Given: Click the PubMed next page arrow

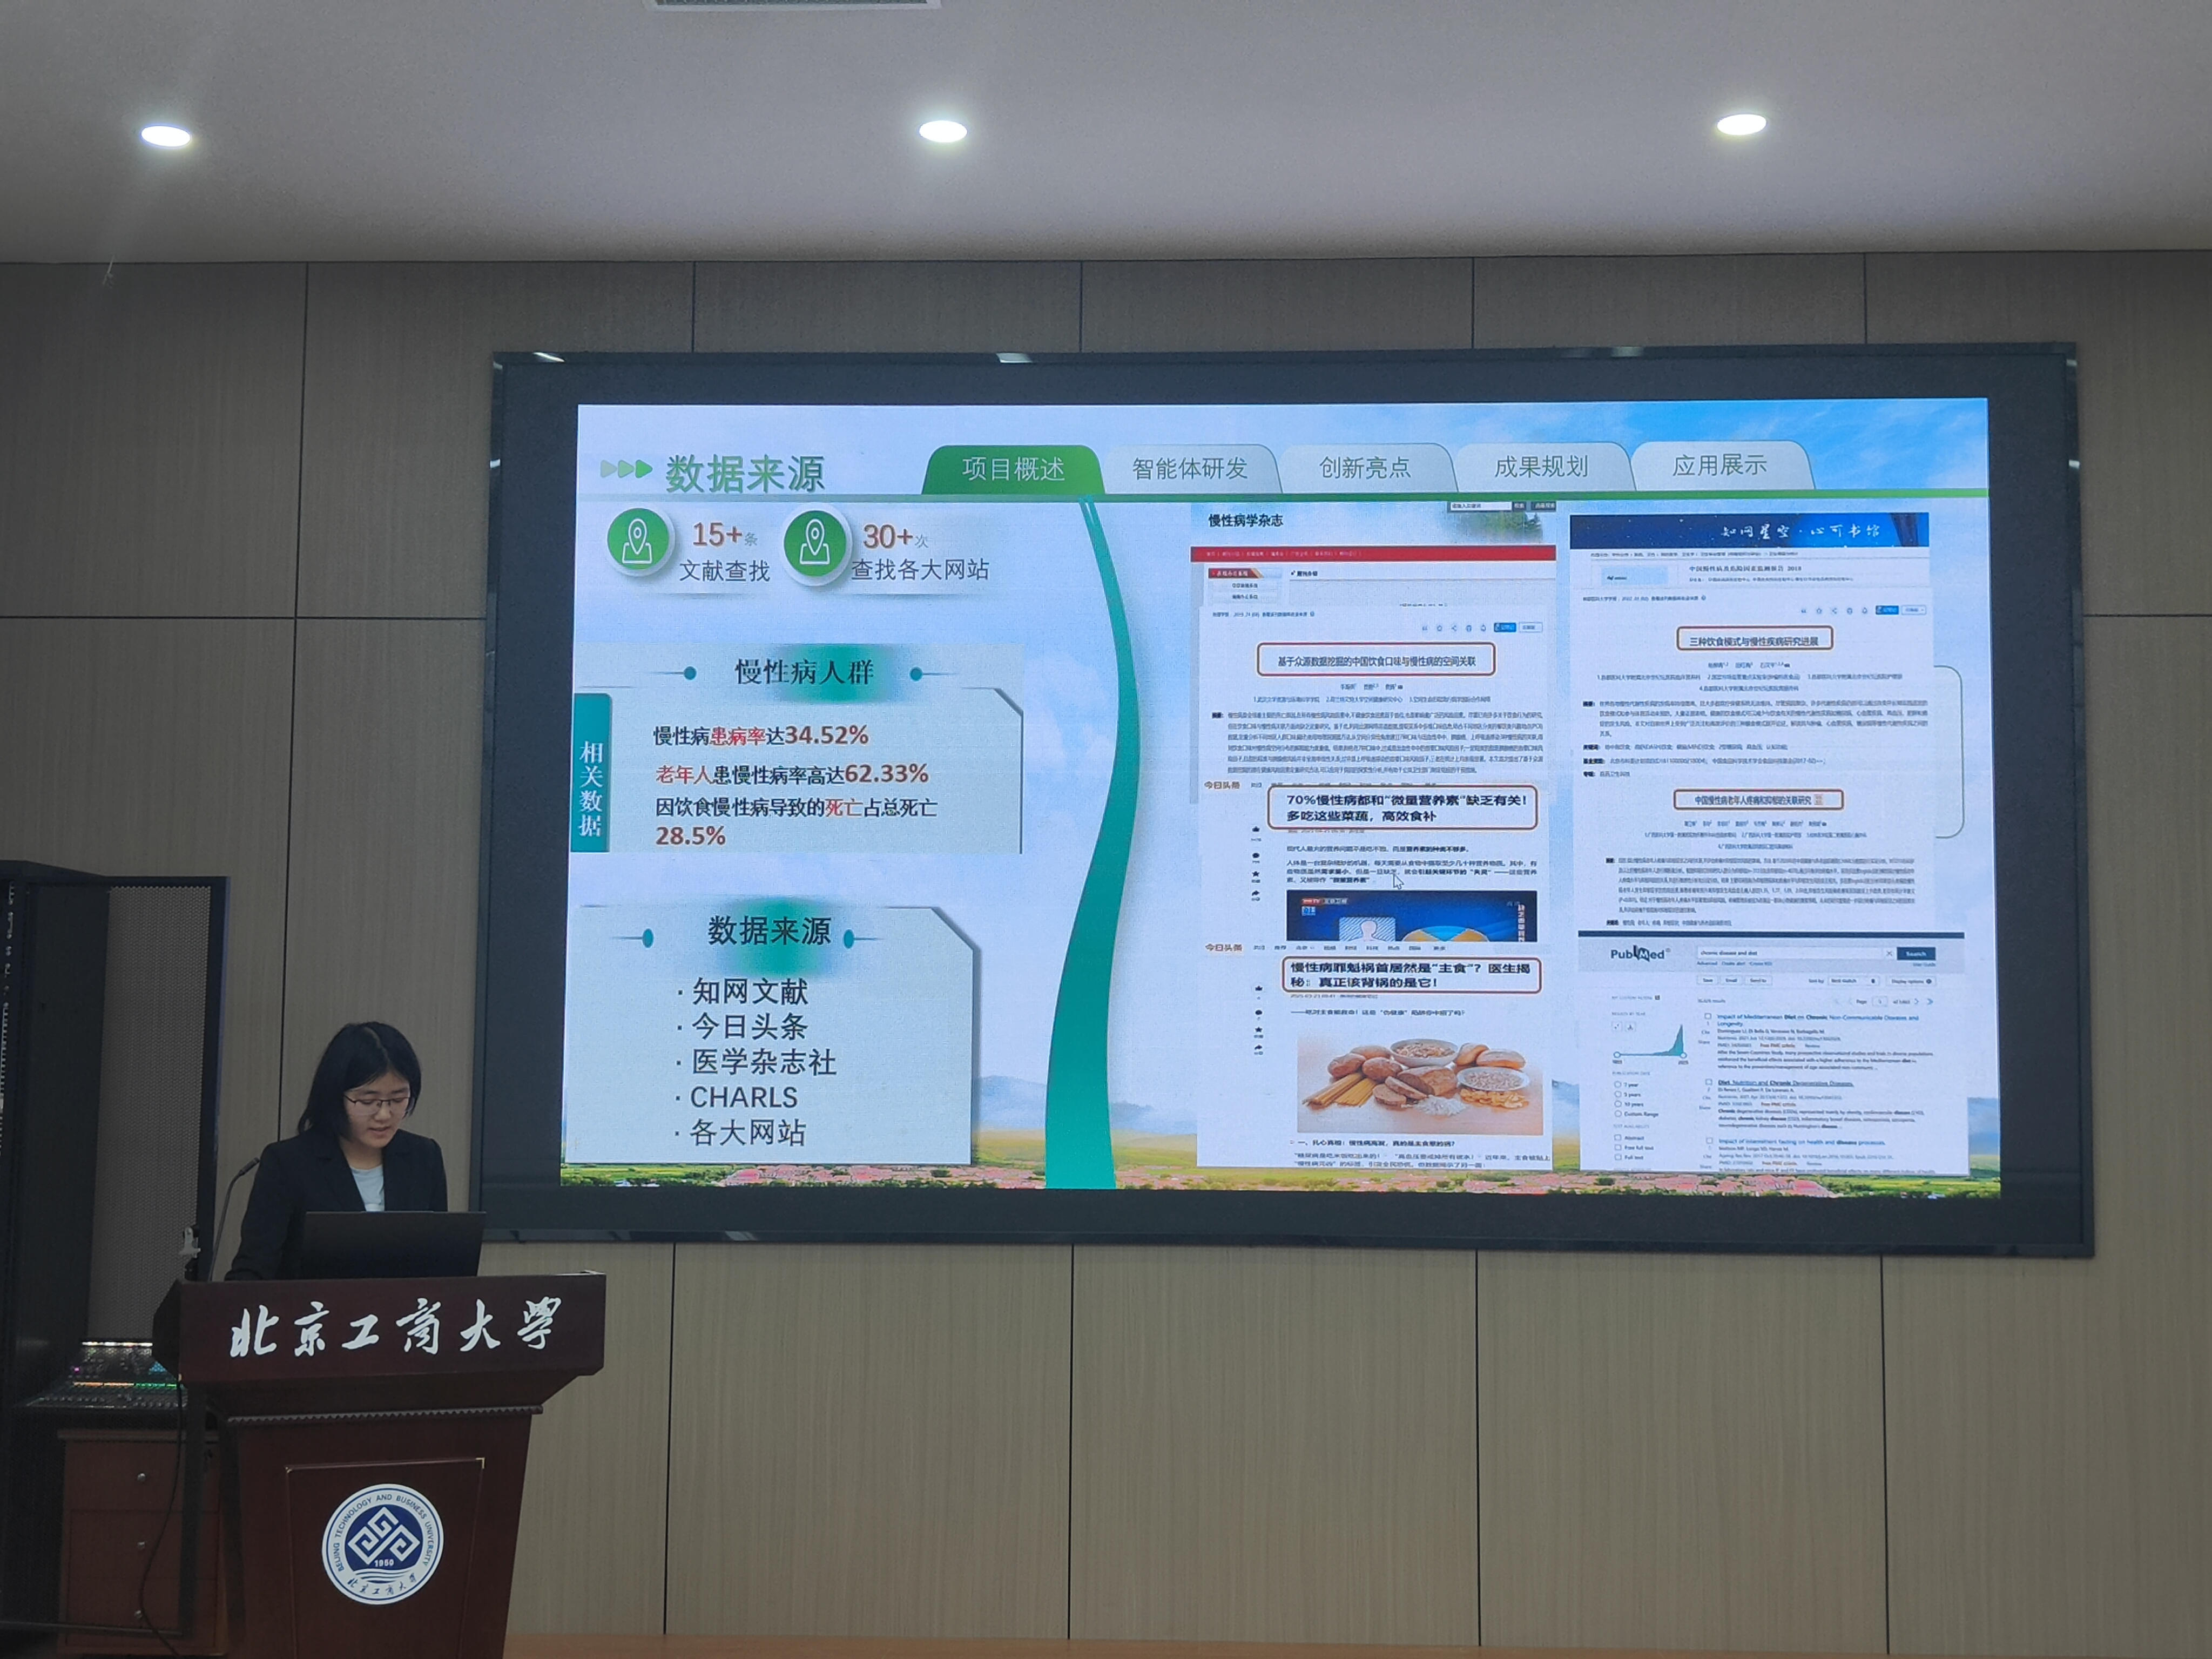Looking at the screenshot, I should pos(1917,1002).
